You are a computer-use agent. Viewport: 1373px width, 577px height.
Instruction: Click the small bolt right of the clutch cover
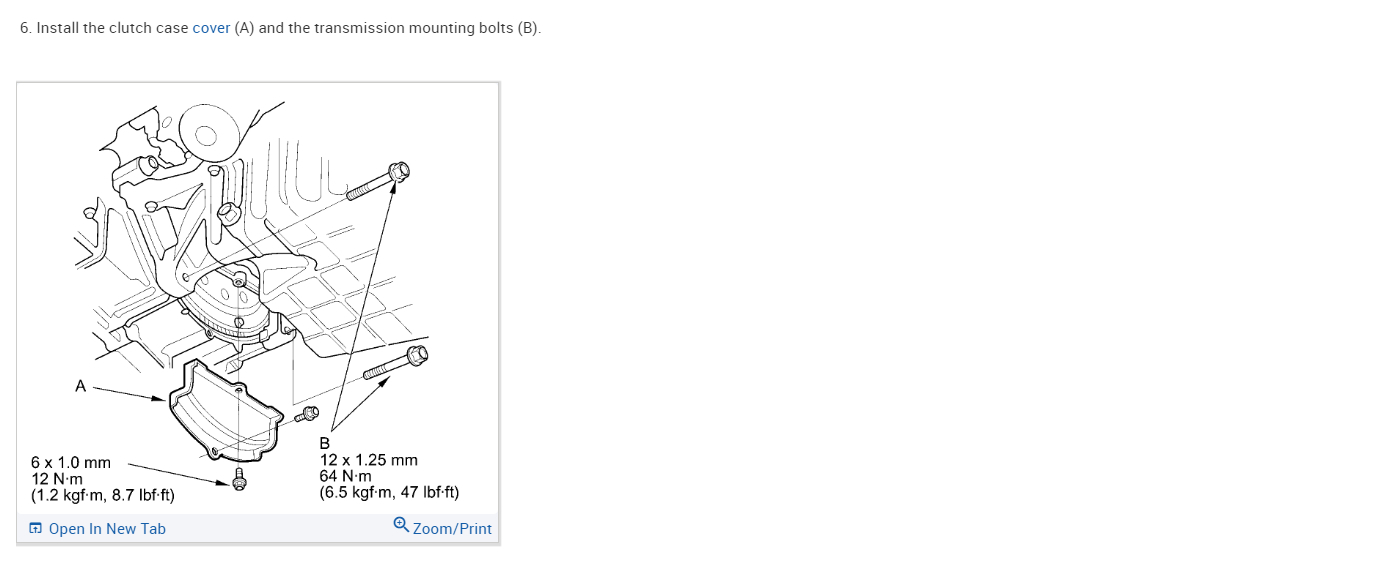point(307,414)
